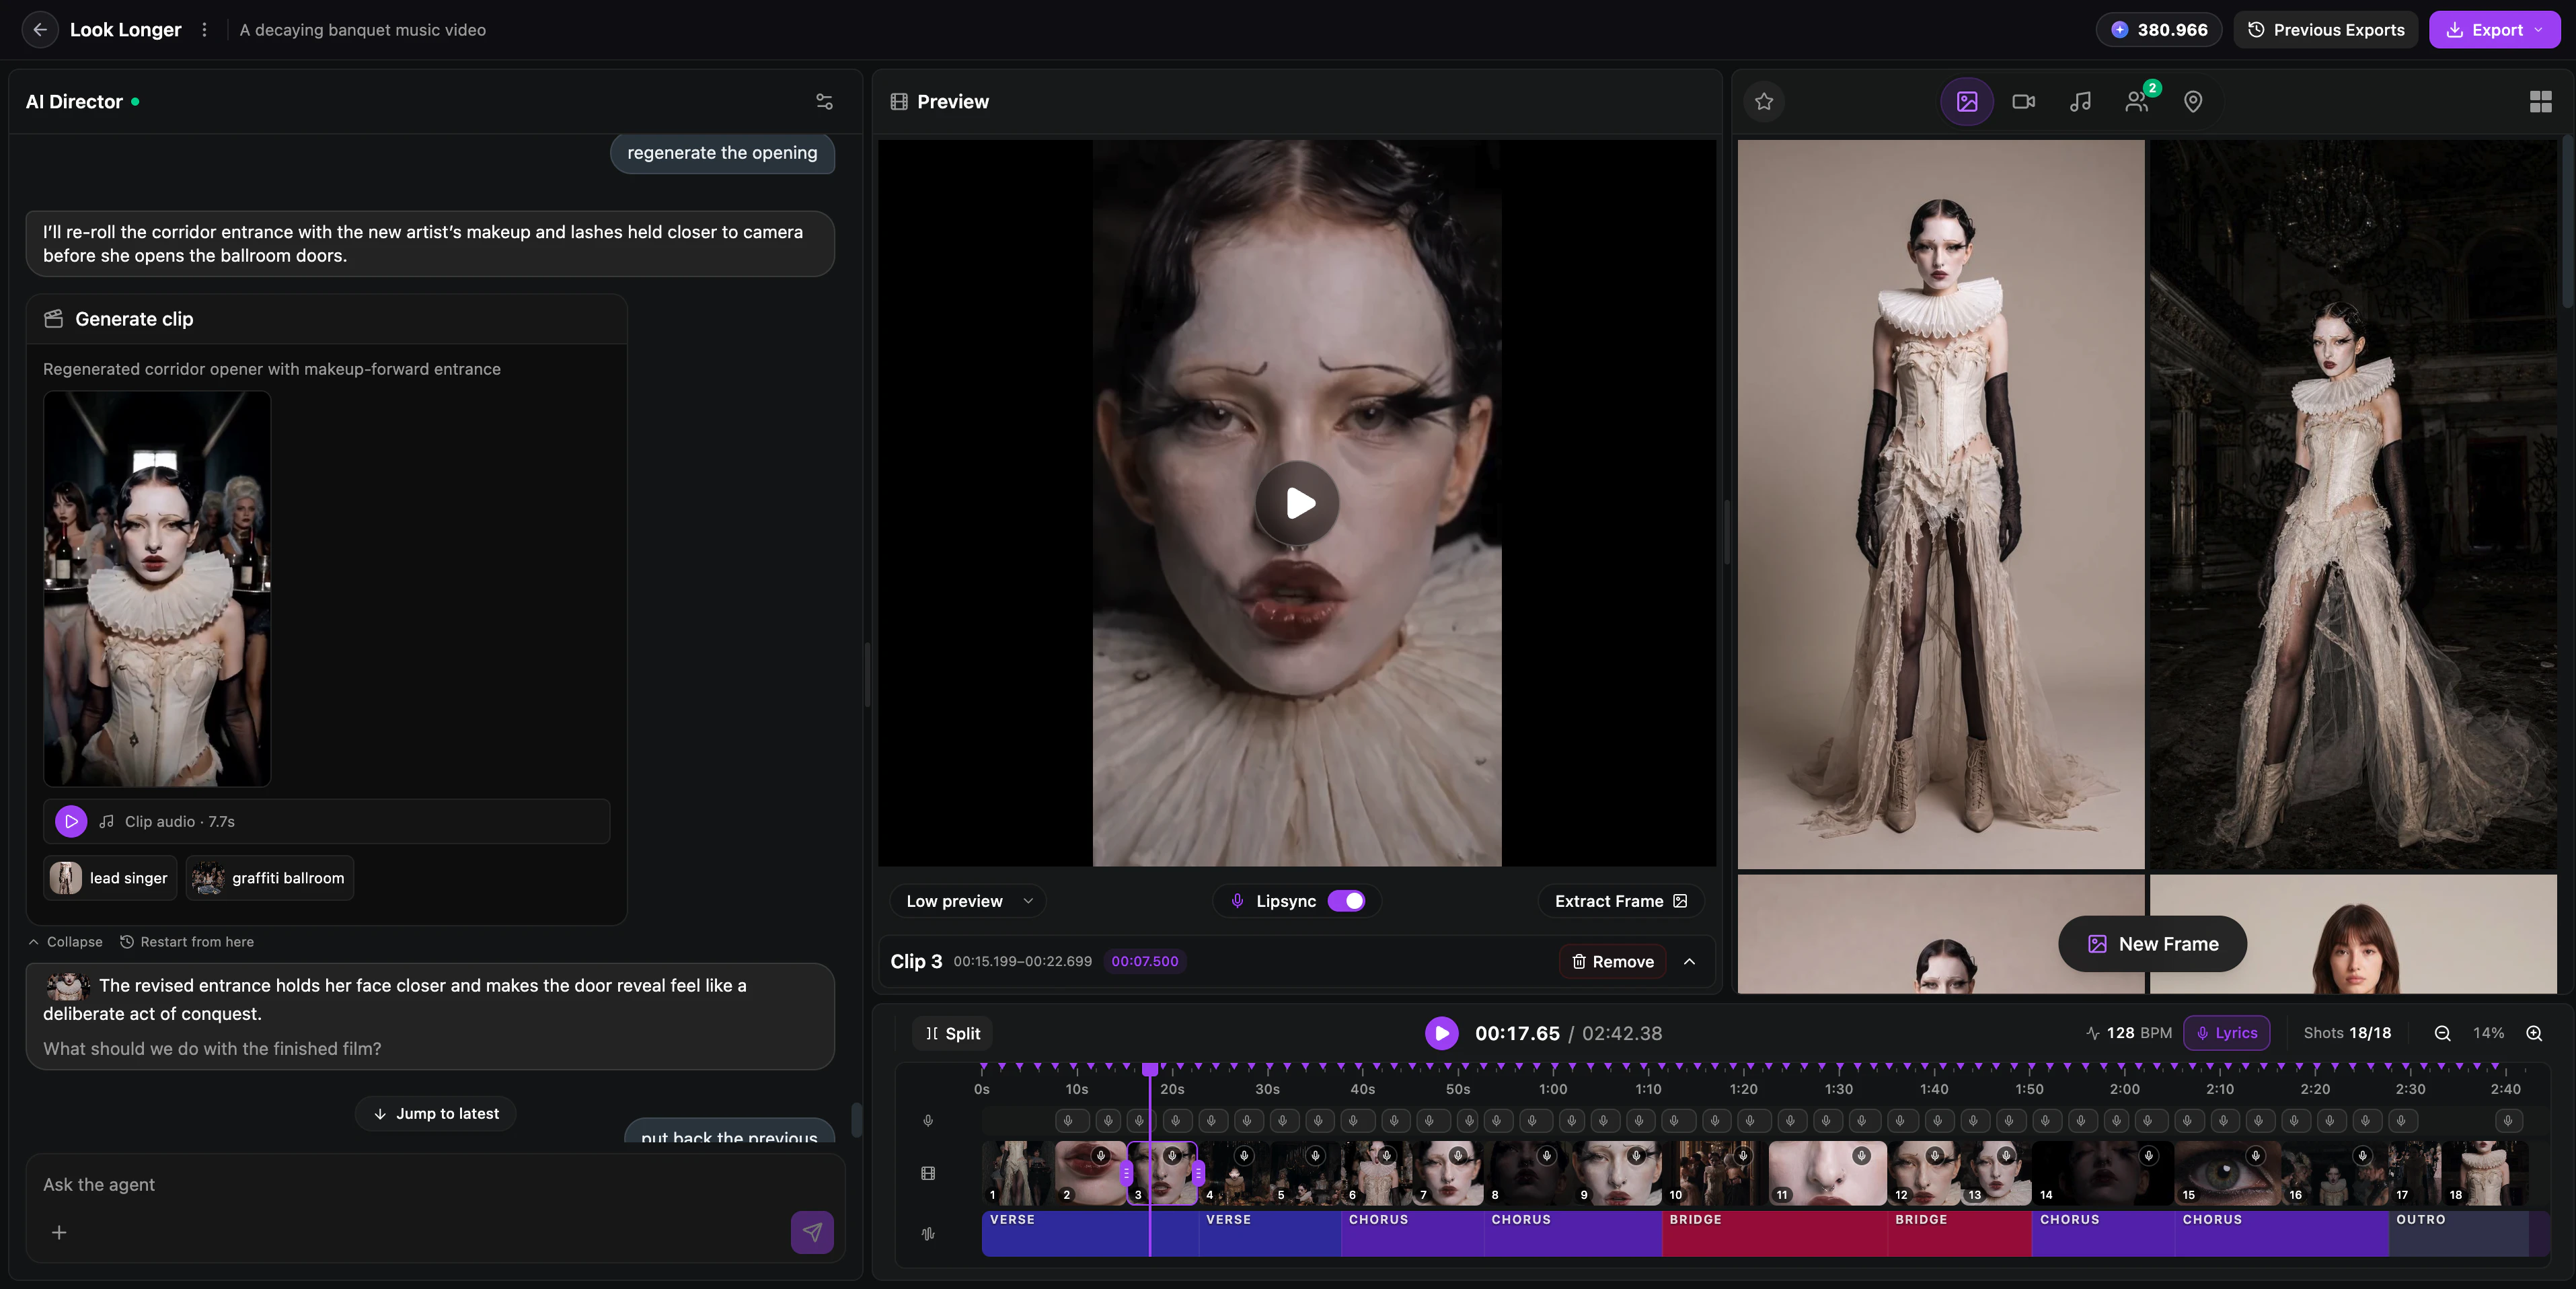Screen dimensions: 2576x1289
Task: Open Previous Exports
Action: [2326, 30]
